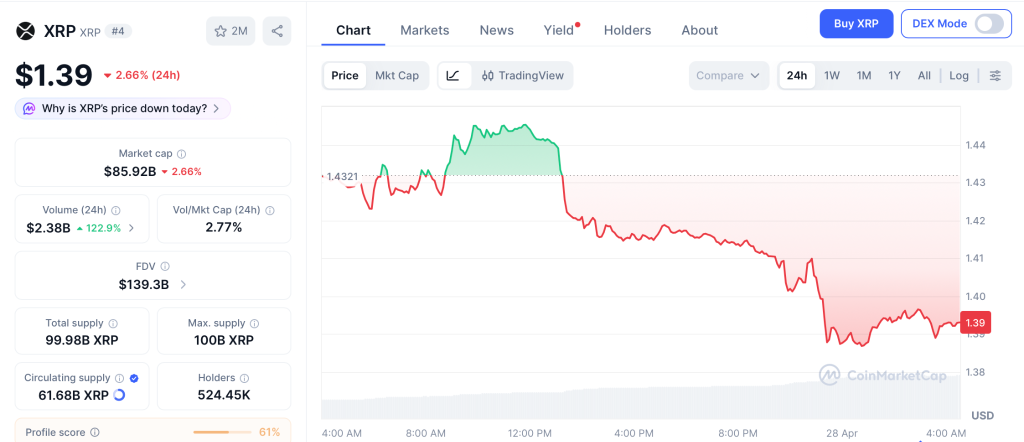Click the Circulating supply verified badge

point(134,379)
